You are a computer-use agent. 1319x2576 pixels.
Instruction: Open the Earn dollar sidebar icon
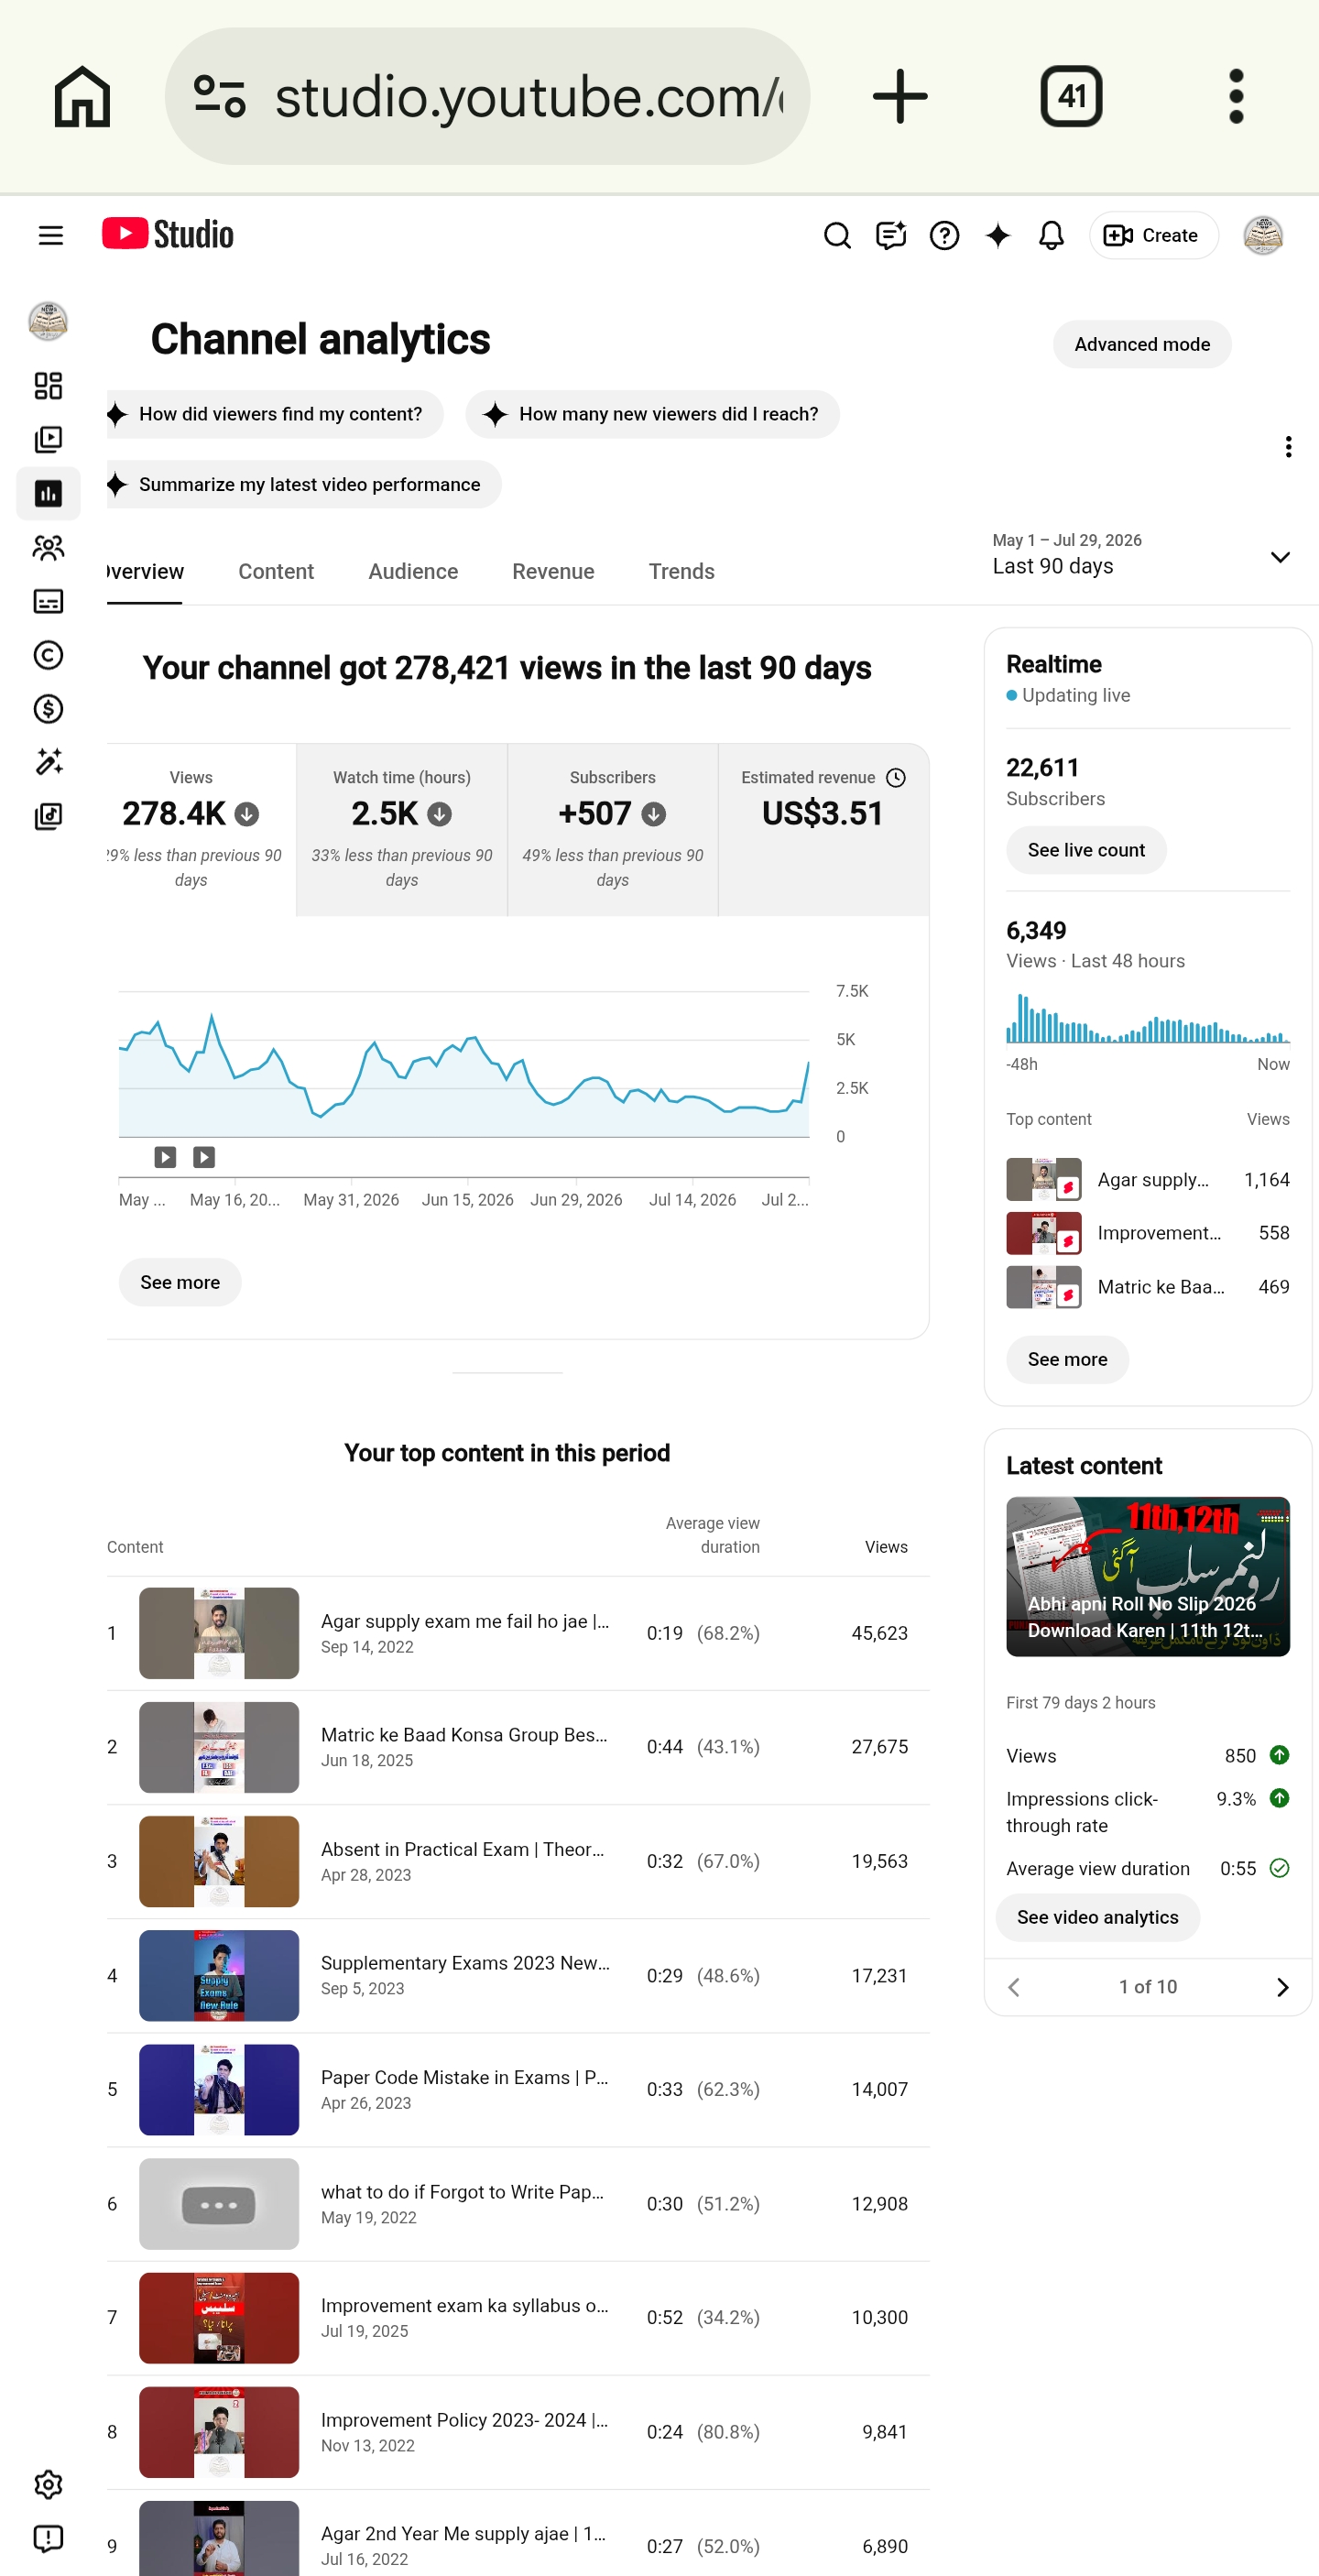(48, 709)
